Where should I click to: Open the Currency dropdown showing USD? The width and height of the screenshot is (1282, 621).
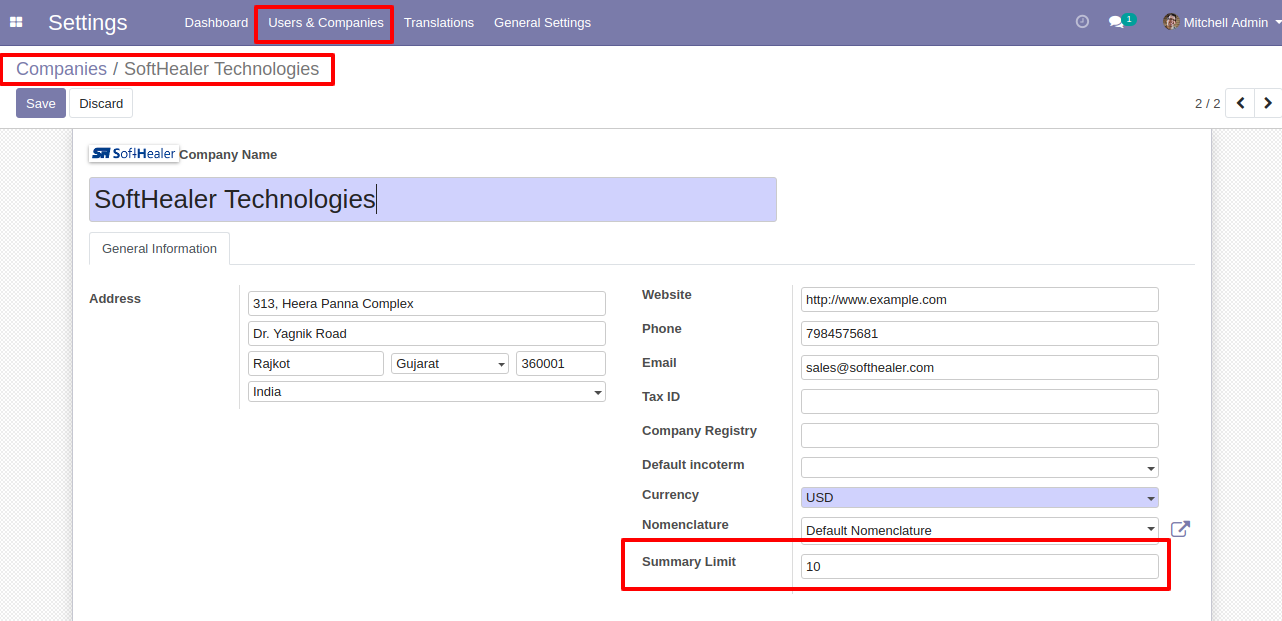coord(980,497)
